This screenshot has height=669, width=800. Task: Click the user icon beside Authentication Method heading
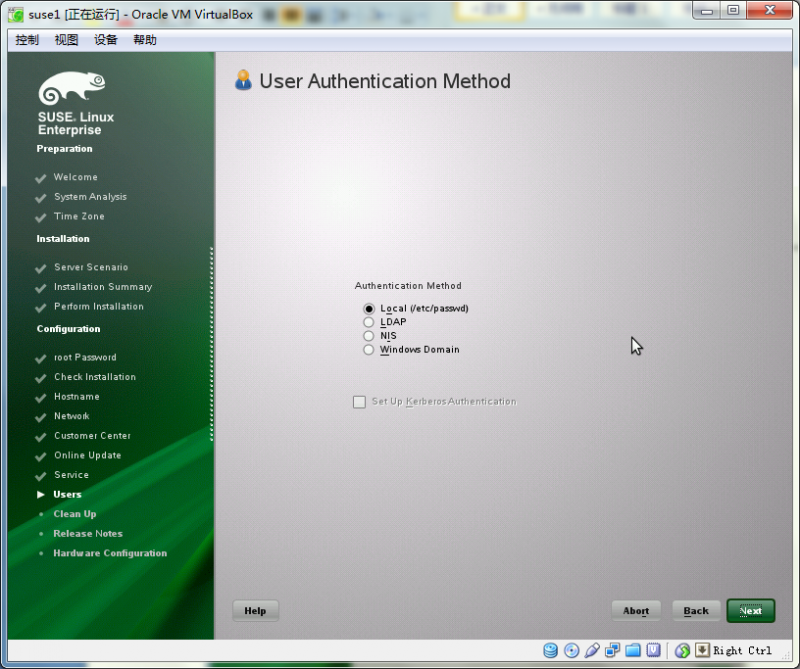click(x=242, y=81)
